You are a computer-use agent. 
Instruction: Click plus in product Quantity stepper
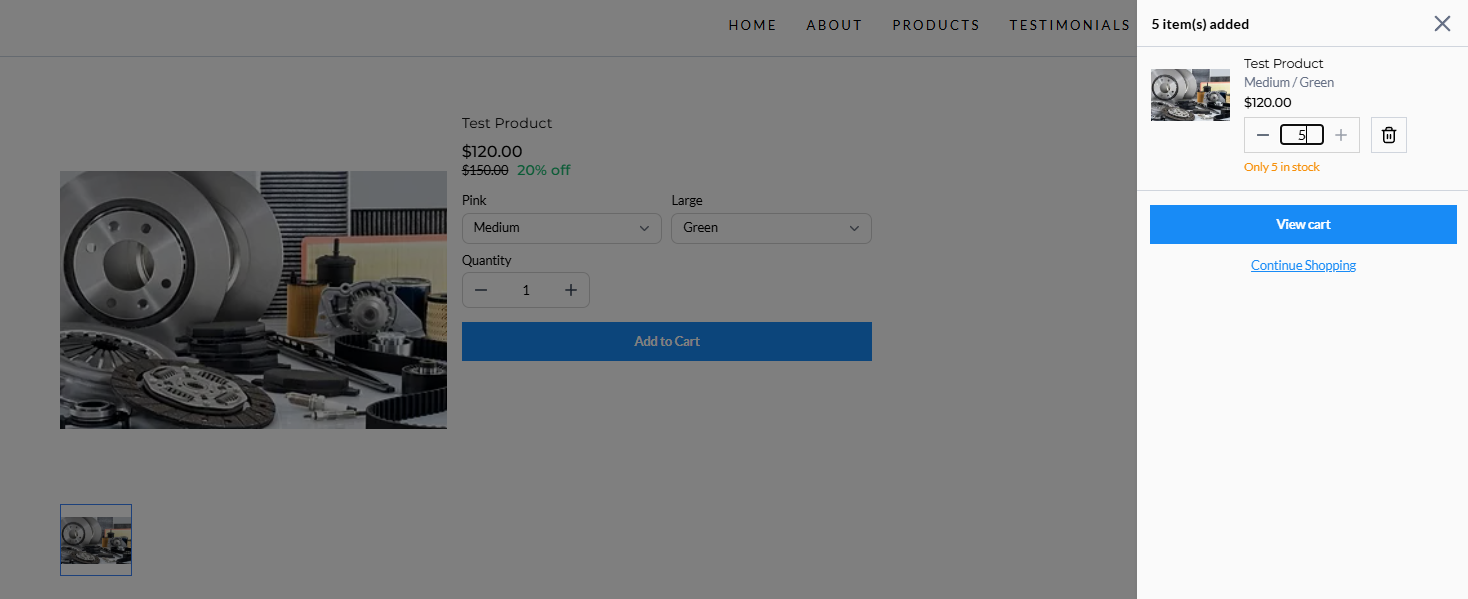[x=571, y=290]
